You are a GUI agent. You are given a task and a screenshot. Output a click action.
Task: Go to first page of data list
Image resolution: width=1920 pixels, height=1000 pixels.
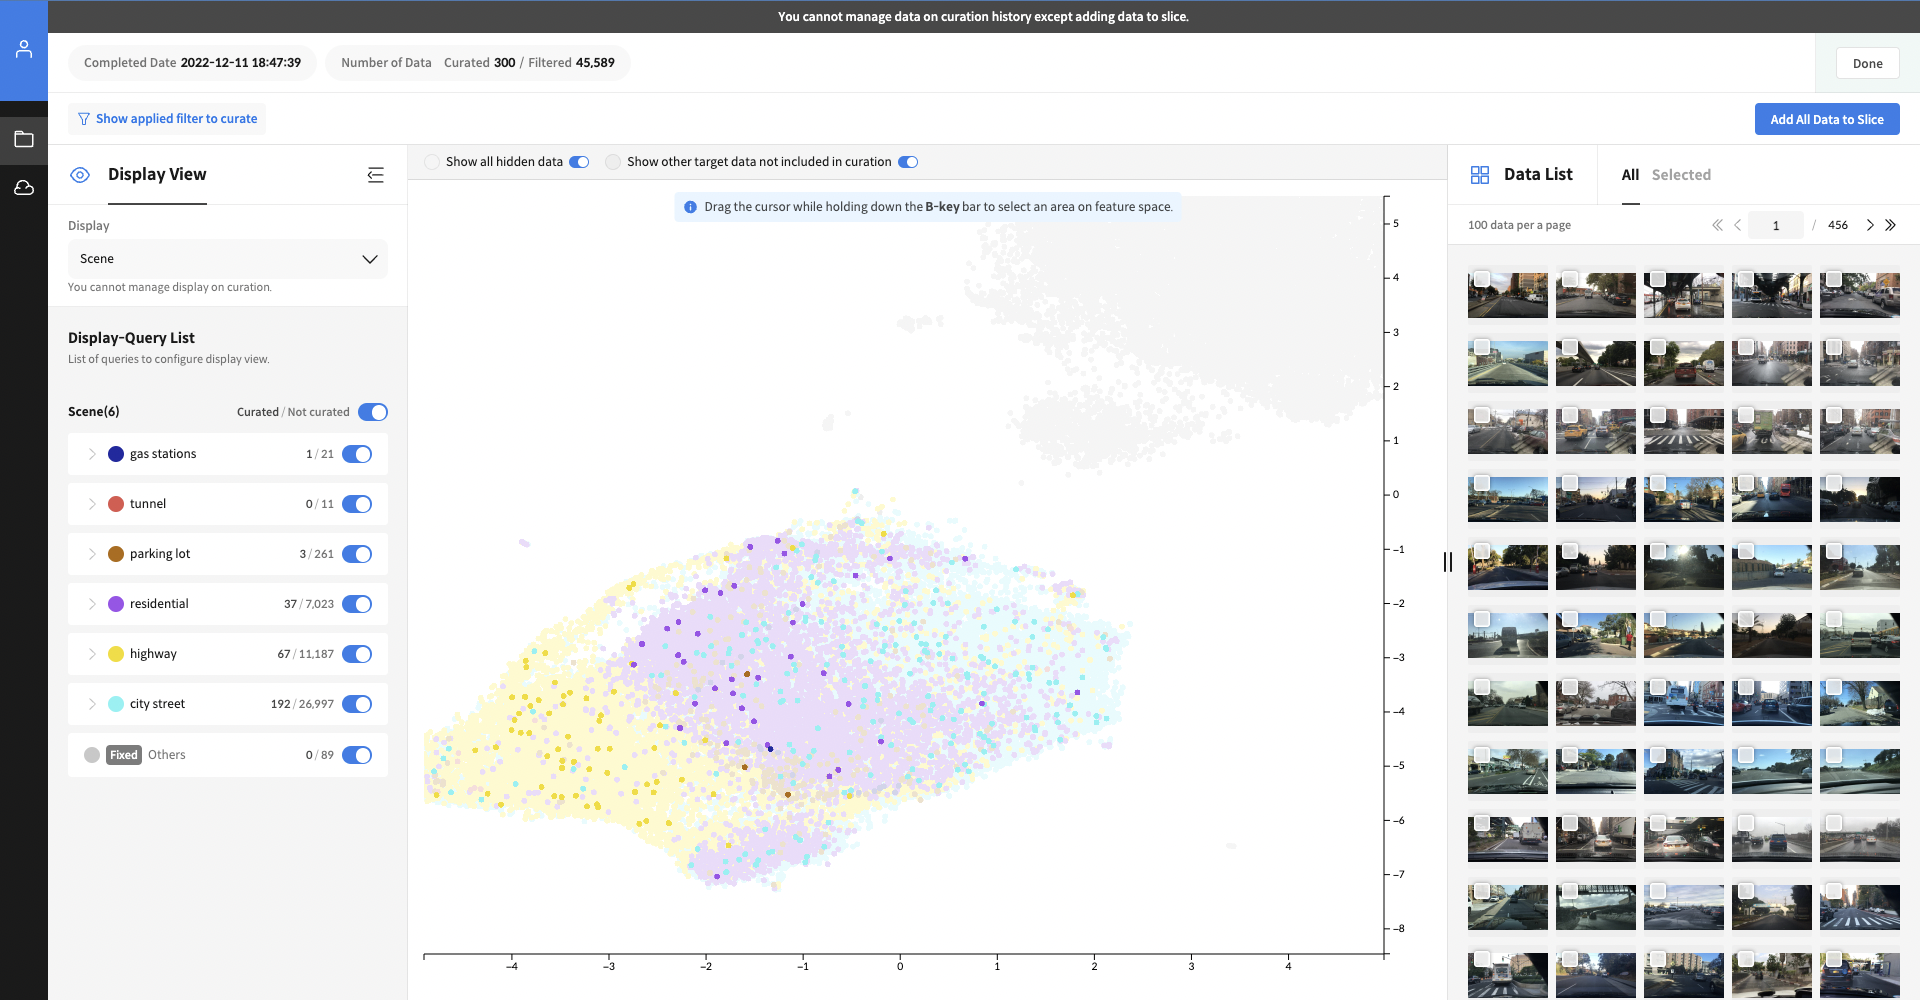(x=1717, y=225)
